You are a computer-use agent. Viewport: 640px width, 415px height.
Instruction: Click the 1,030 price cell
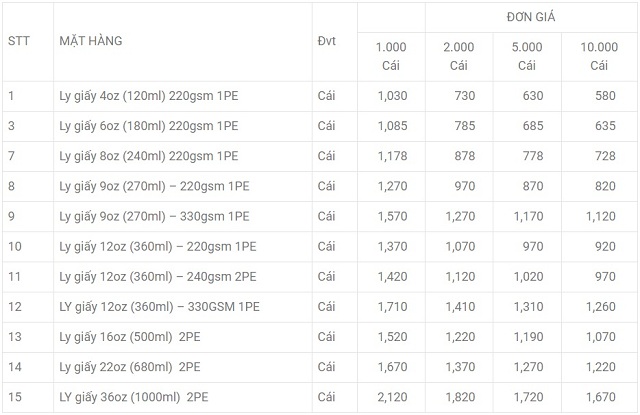395,96
